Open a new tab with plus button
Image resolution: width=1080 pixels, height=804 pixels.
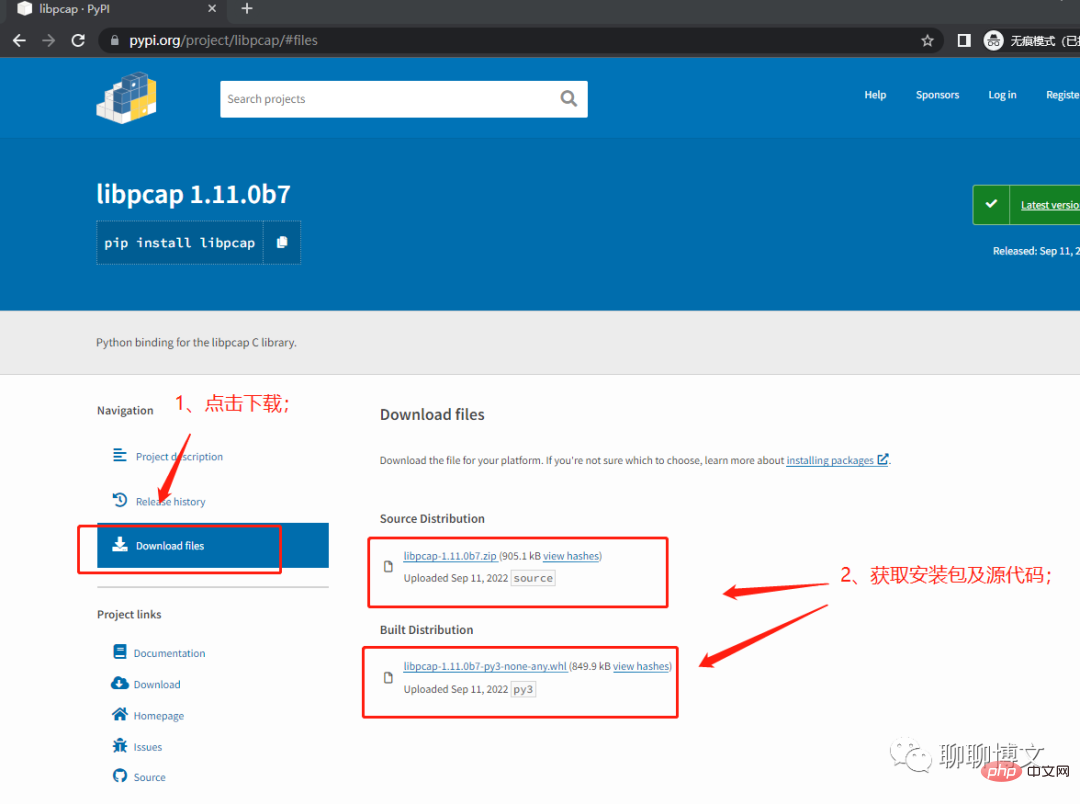(247, 9)
